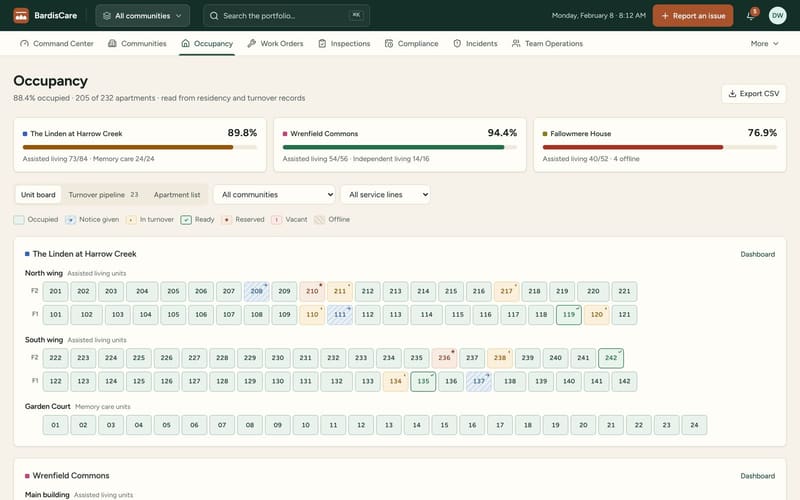Click the plus icon in Report an issue
The height and width of the screenshot is (500, 800).
pyautogui.click(x=665, y=16)
